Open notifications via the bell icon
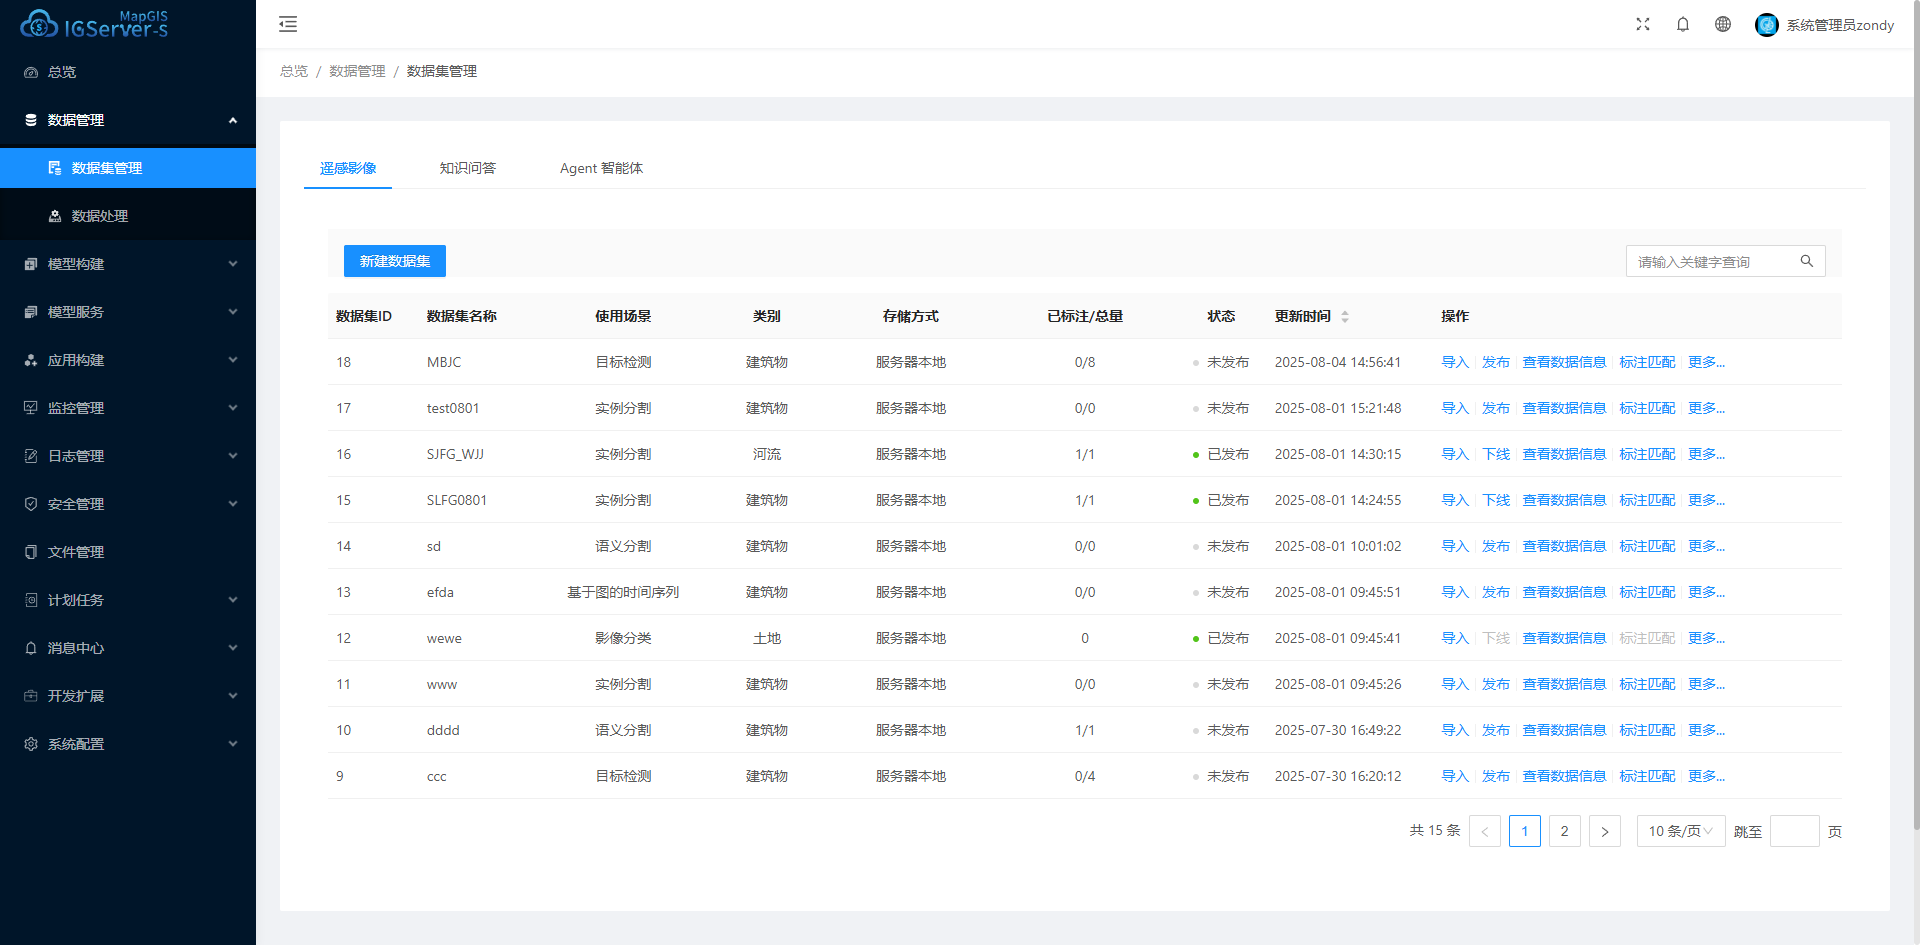This screenshot has height=945, width=1920. [x=1683, y=24]
